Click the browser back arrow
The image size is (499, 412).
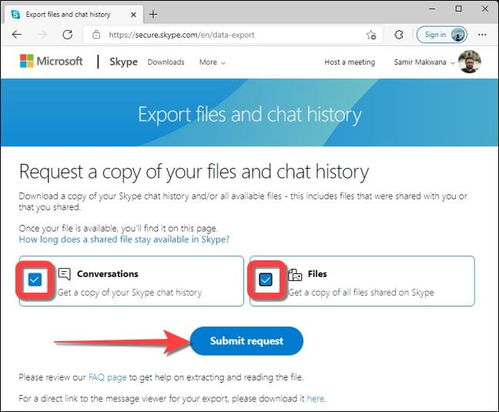click(x=17, y=35)
